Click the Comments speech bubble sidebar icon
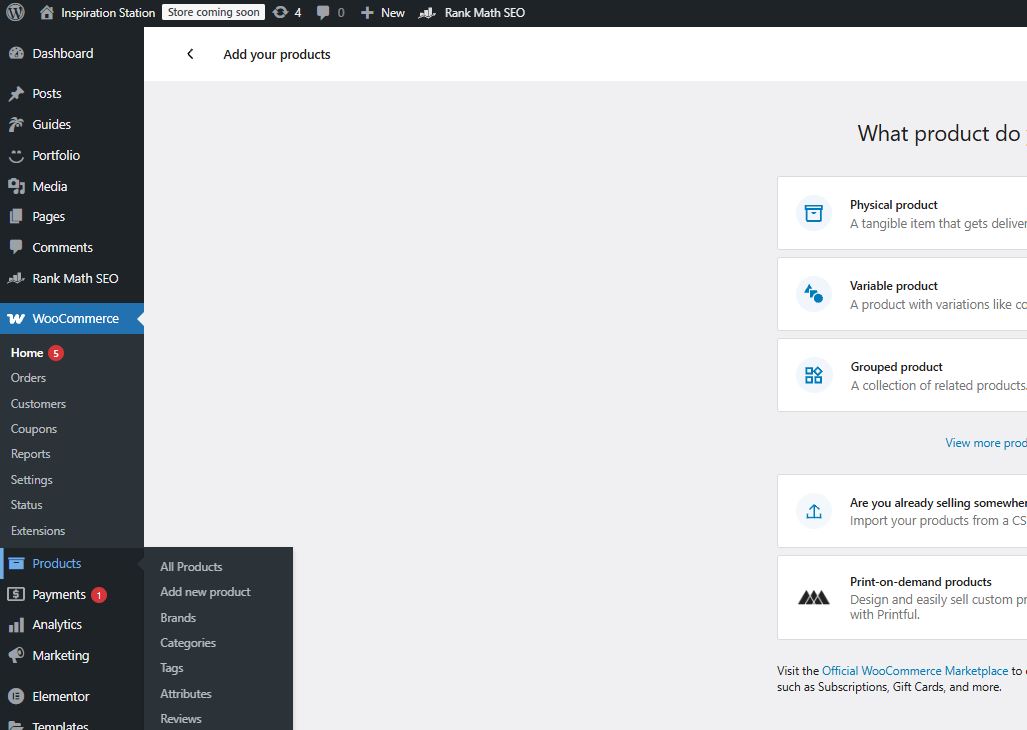Viewport: 1027px width, 730px height. point(16,247)
